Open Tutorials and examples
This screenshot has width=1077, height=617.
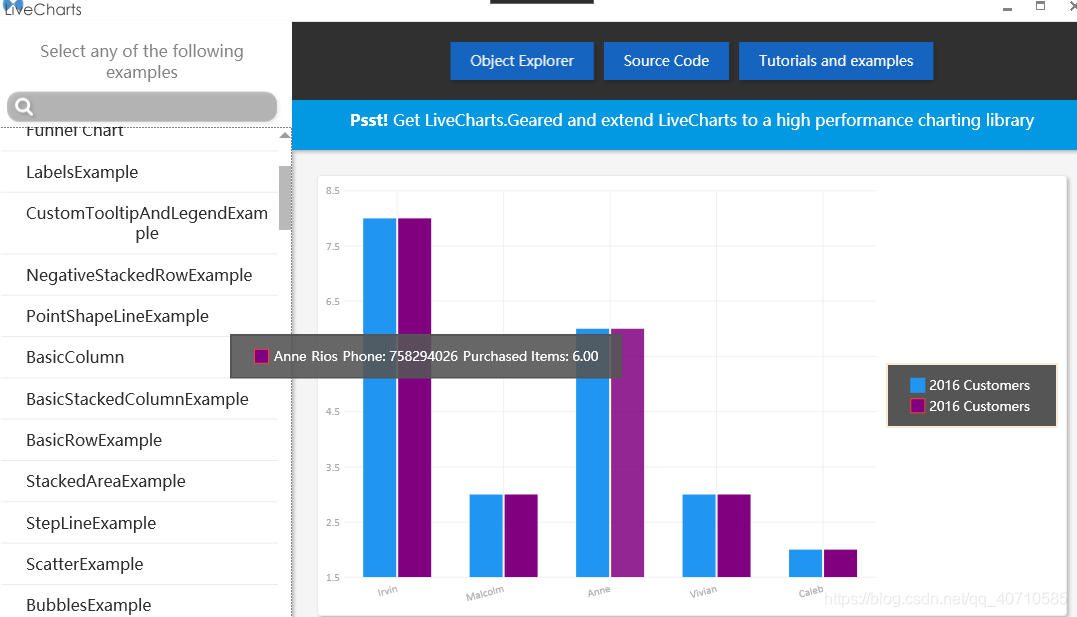click(x=835, y=60)
